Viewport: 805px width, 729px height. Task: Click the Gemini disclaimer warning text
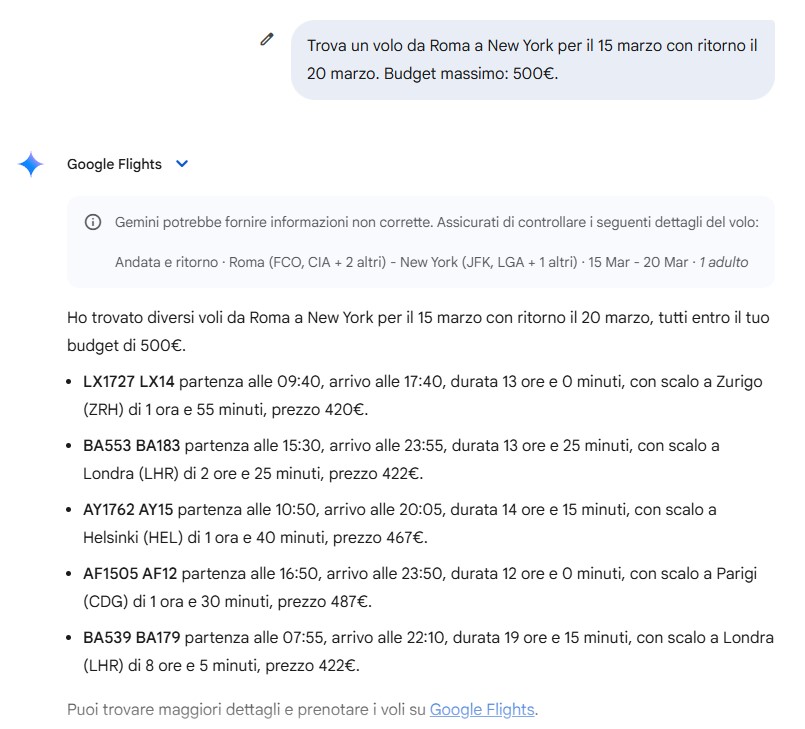(x=437, y=222)
